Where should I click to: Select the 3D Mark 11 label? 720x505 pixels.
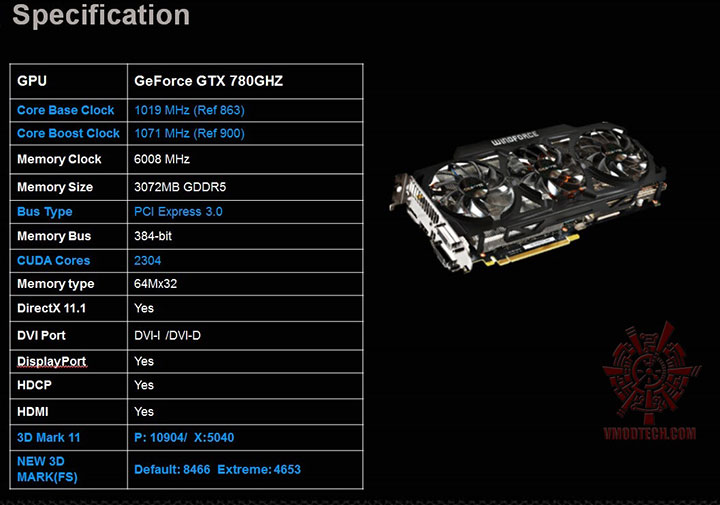[49, 438]
